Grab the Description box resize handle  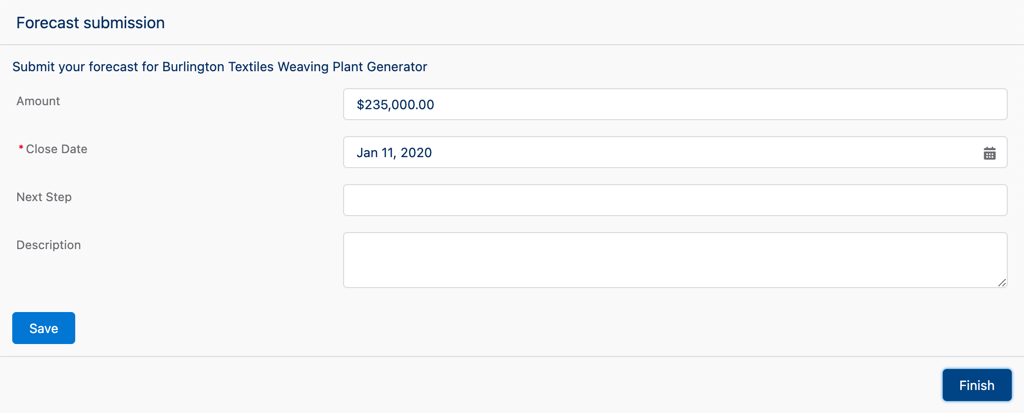click(1002, 283)
